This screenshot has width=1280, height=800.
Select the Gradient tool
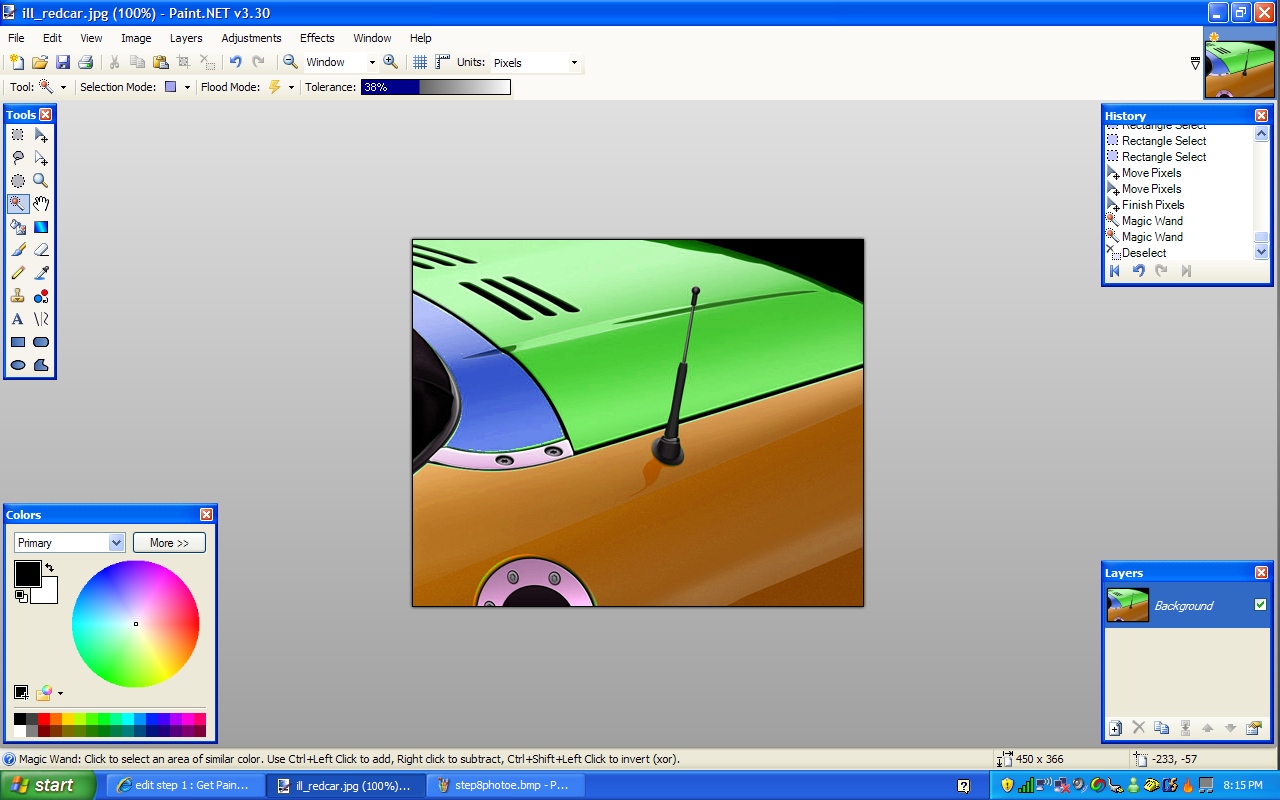coord(41,226)
